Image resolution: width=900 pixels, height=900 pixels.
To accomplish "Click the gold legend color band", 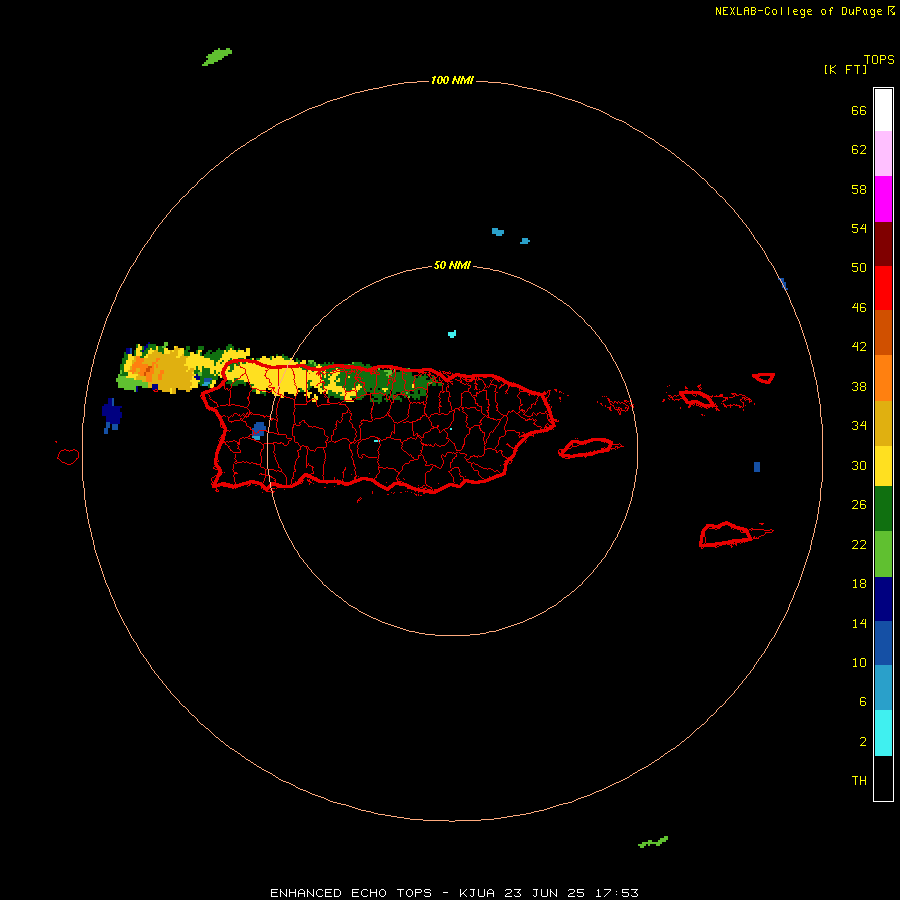I will pyautogui.click(x=883, y=422).
